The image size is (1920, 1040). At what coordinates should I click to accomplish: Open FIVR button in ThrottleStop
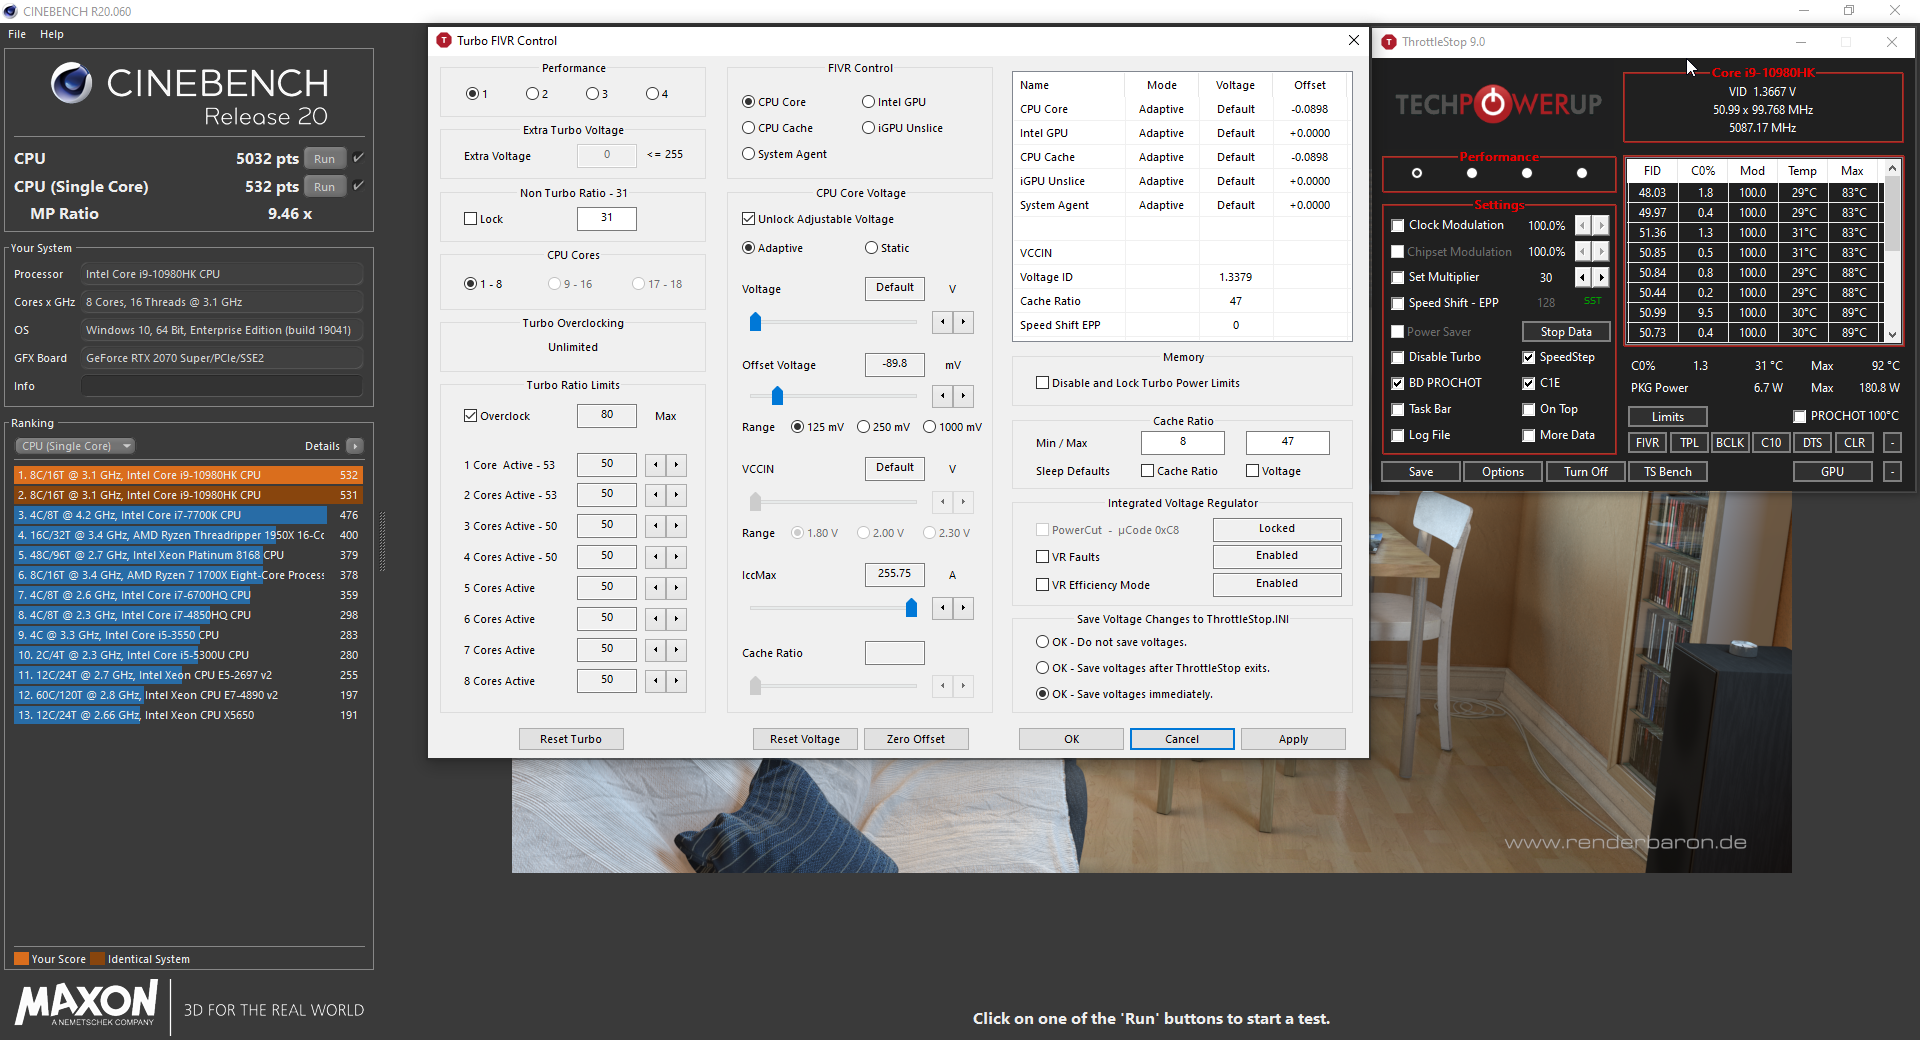point(1647,443)
